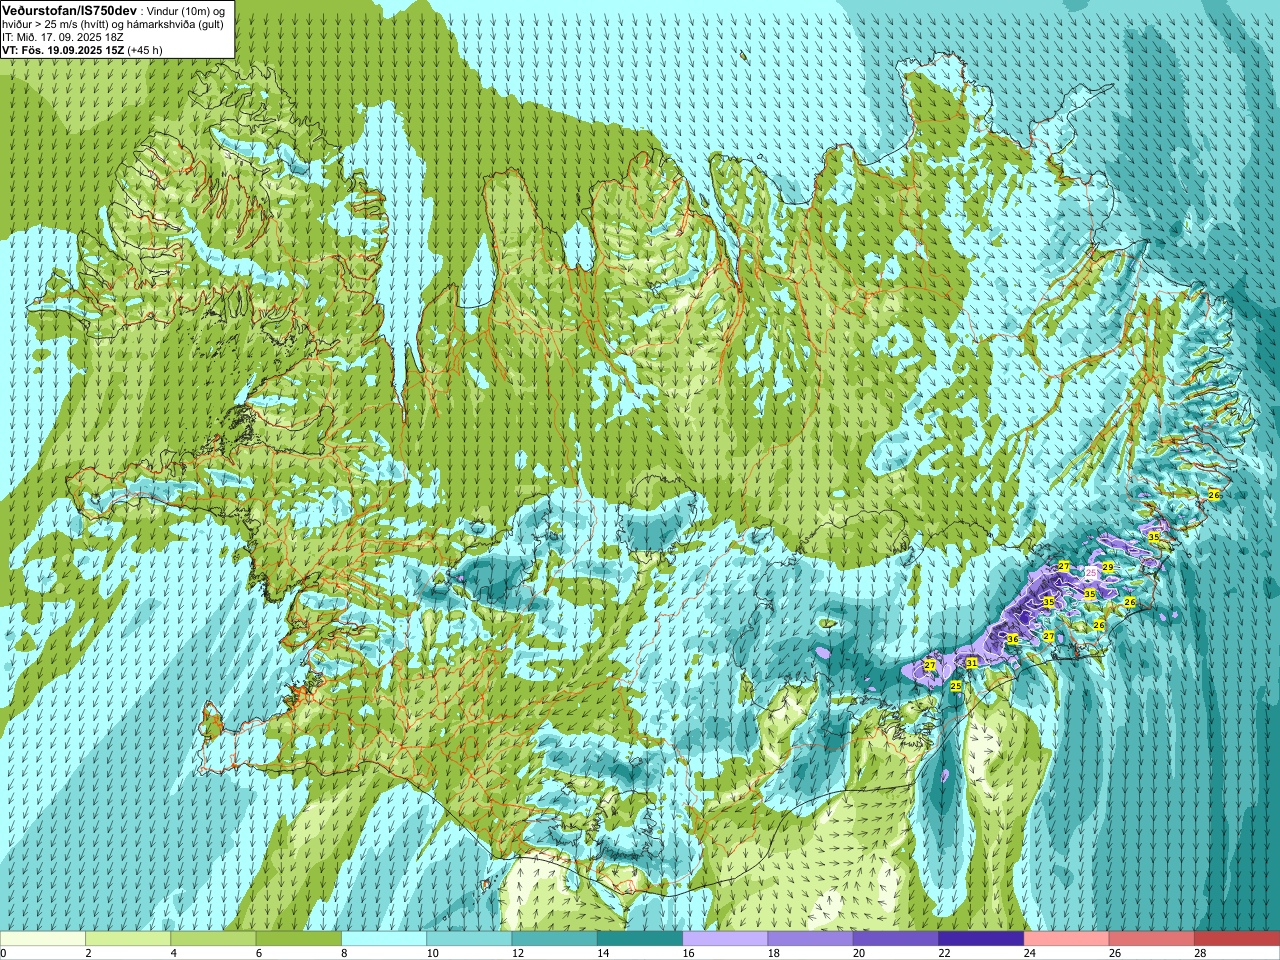
Task: Click the legend scale number "16"
Action: [x=688, y=953]
